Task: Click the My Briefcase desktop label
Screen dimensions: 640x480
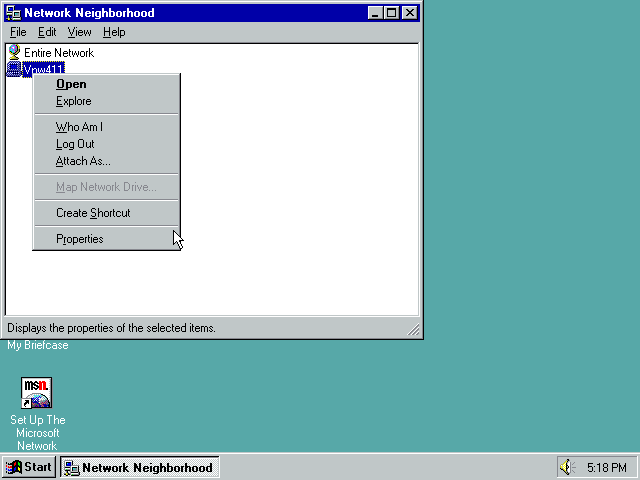Action: coord(38,345)
